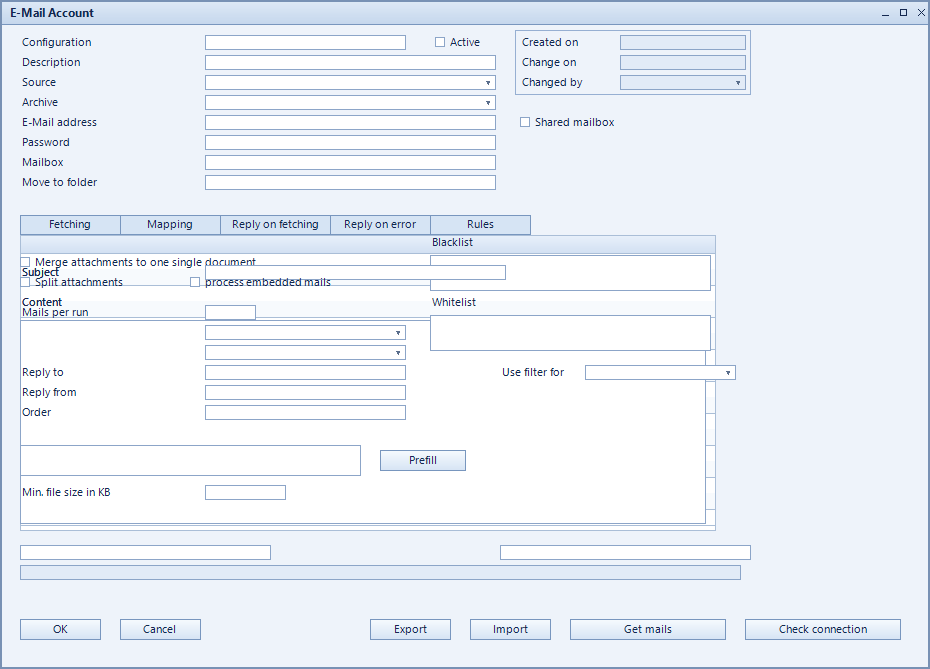Enable the Active checkbox
The image size is (930, 669).
(439, 42)
